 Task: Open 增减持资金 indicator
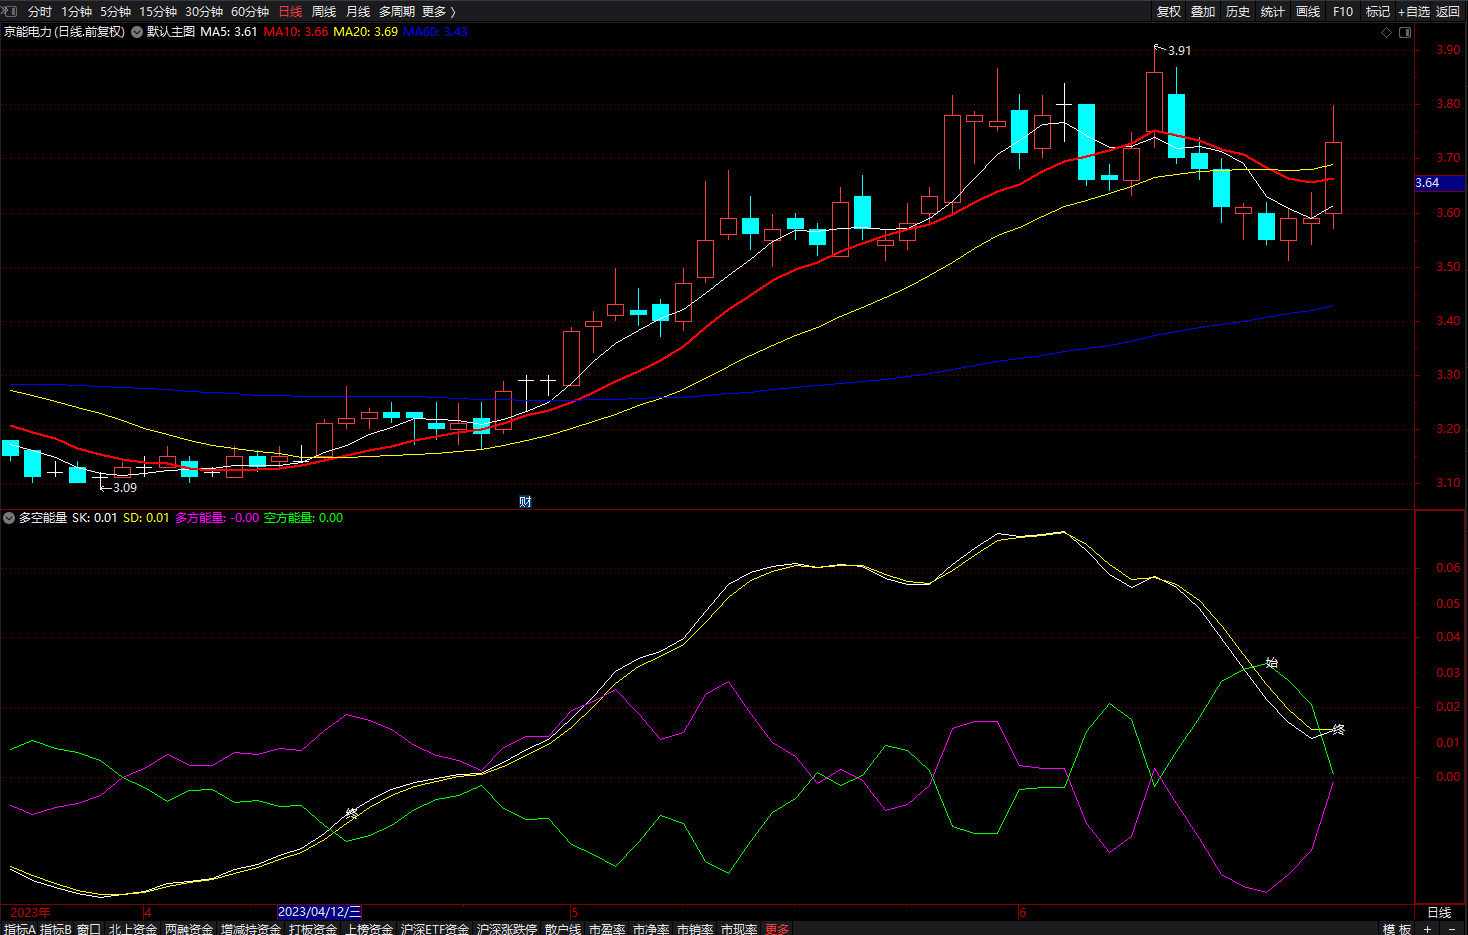click(251, 929)
